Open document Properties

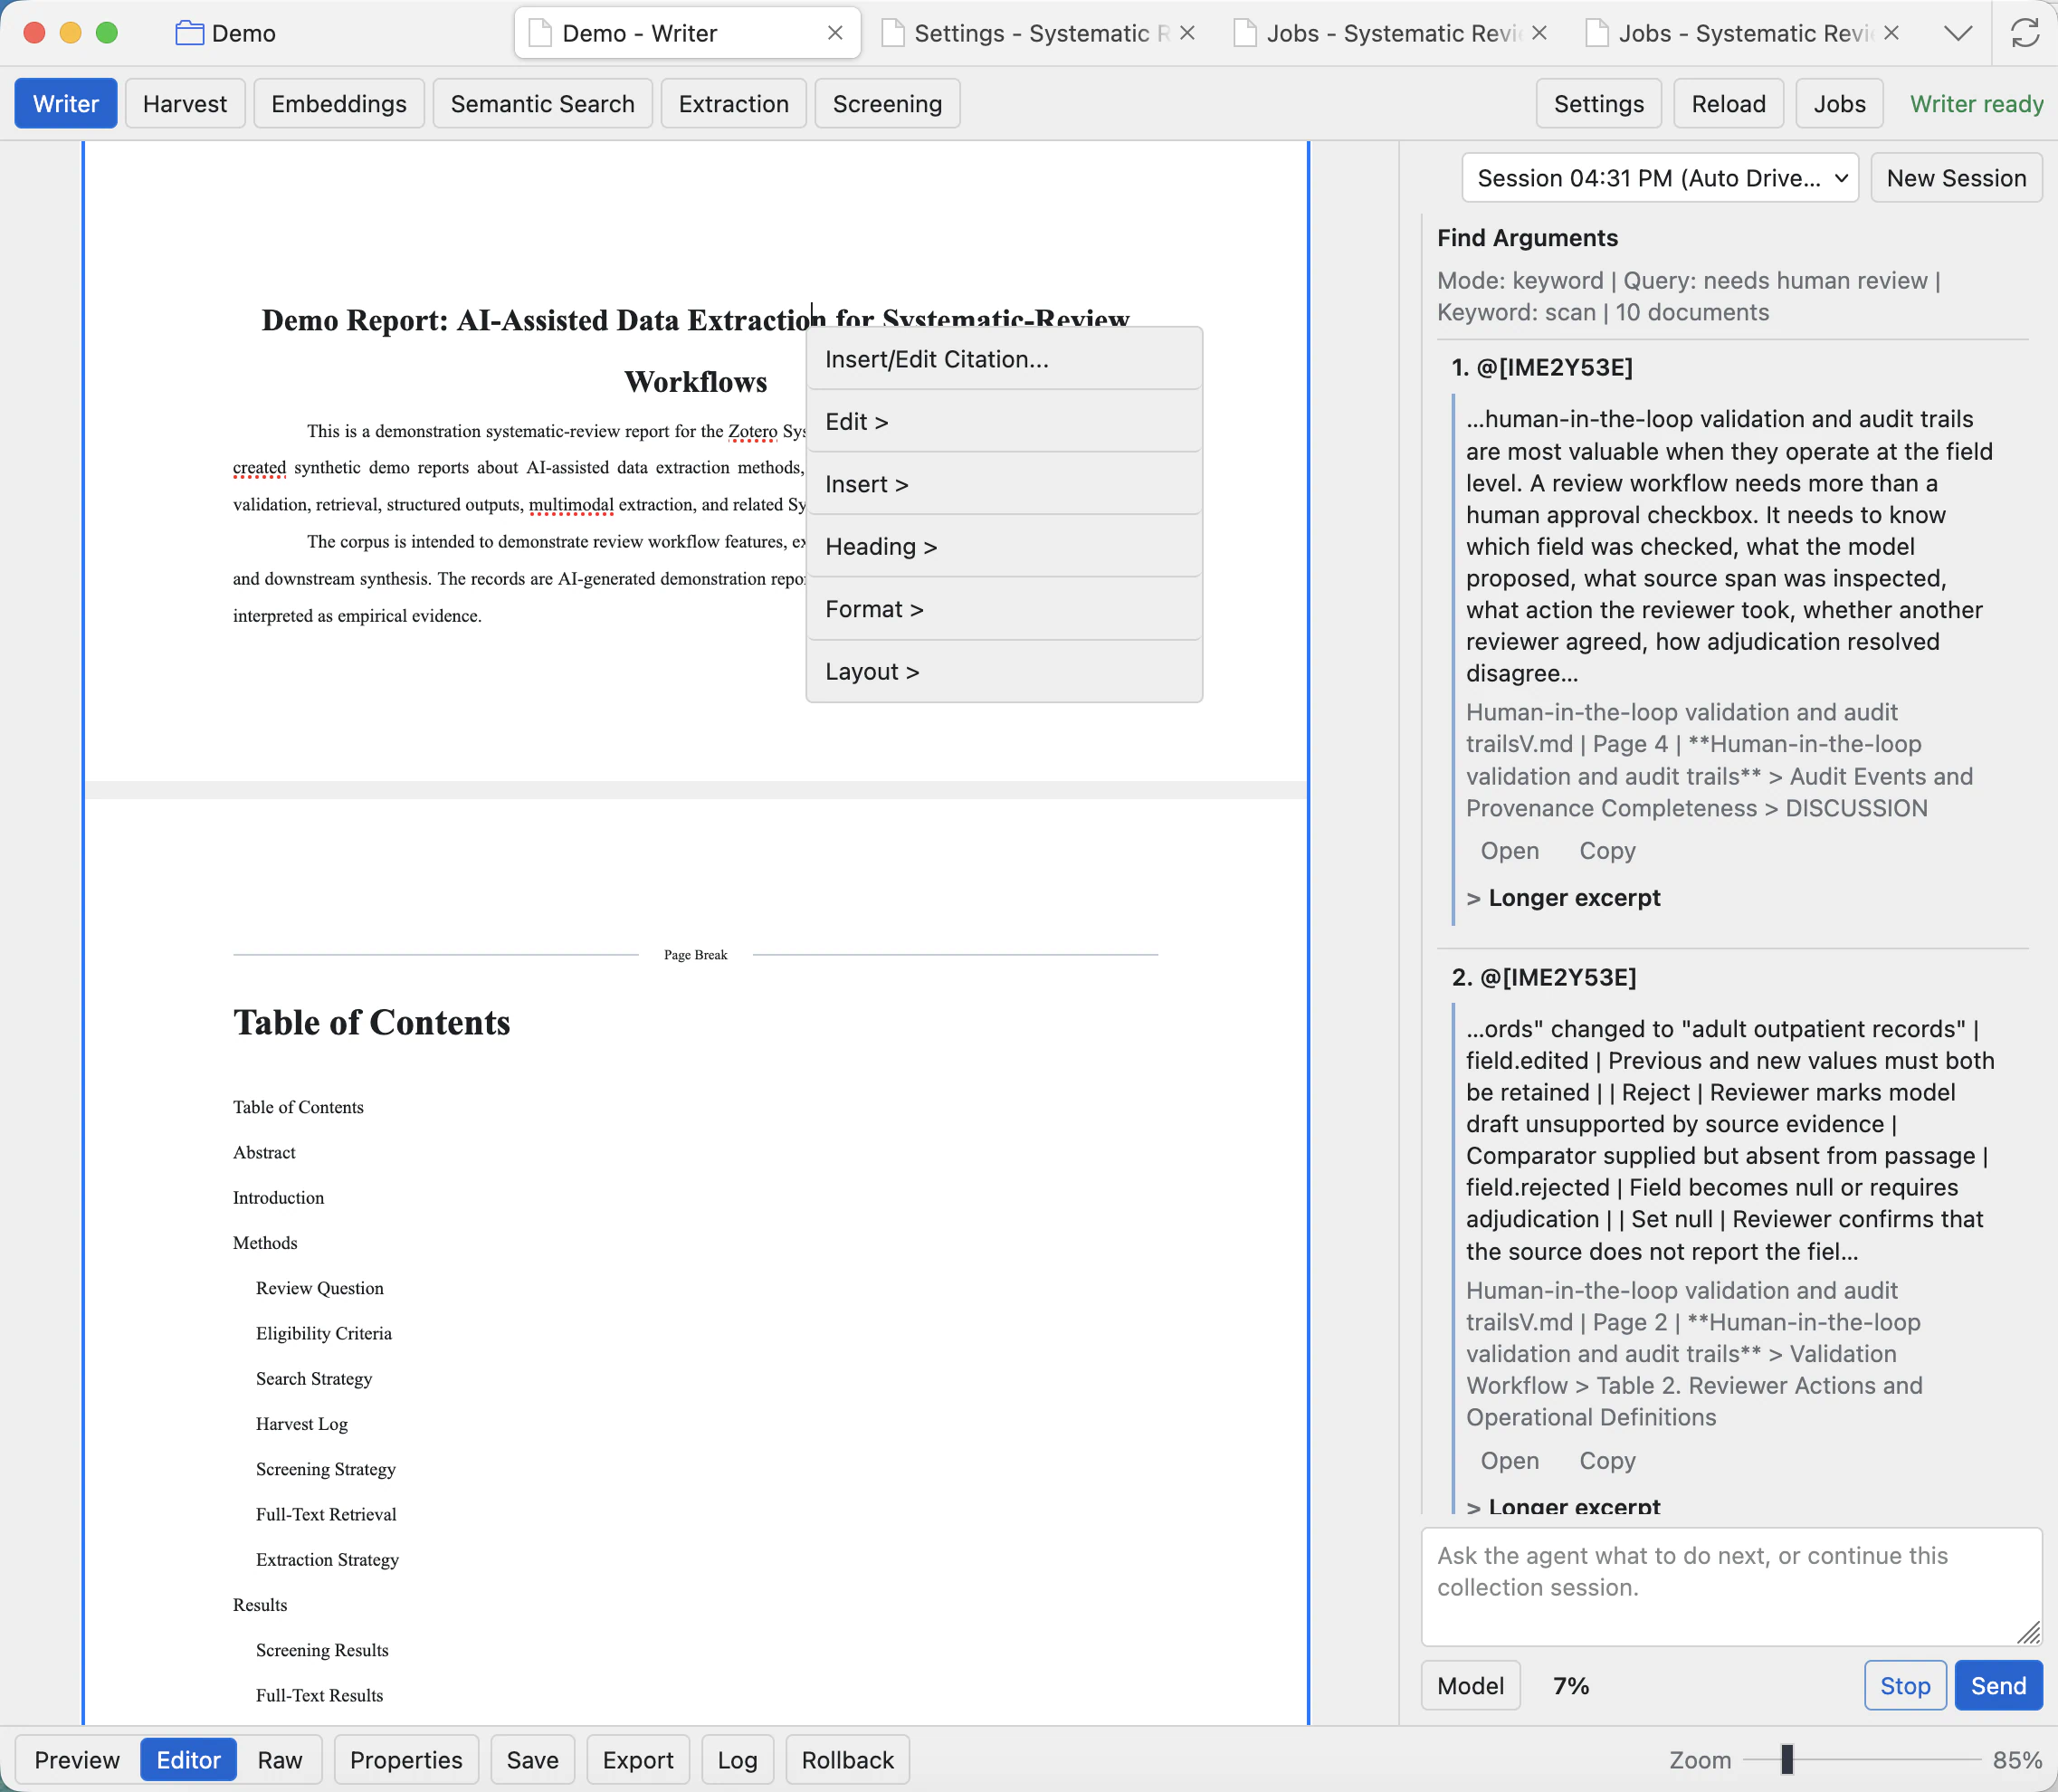(x=406, y=1760)
